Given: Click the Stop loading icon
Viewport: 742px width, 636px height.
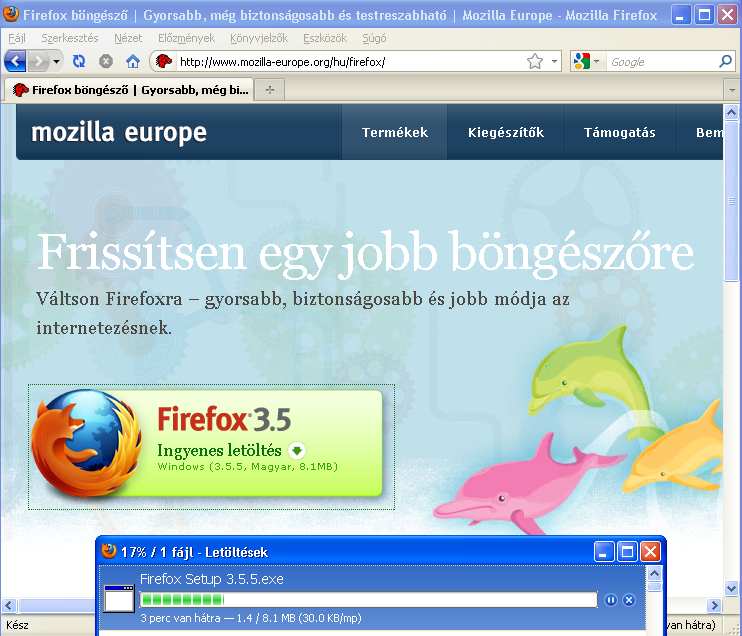Looking at the screenshot, I should (106, 61).
